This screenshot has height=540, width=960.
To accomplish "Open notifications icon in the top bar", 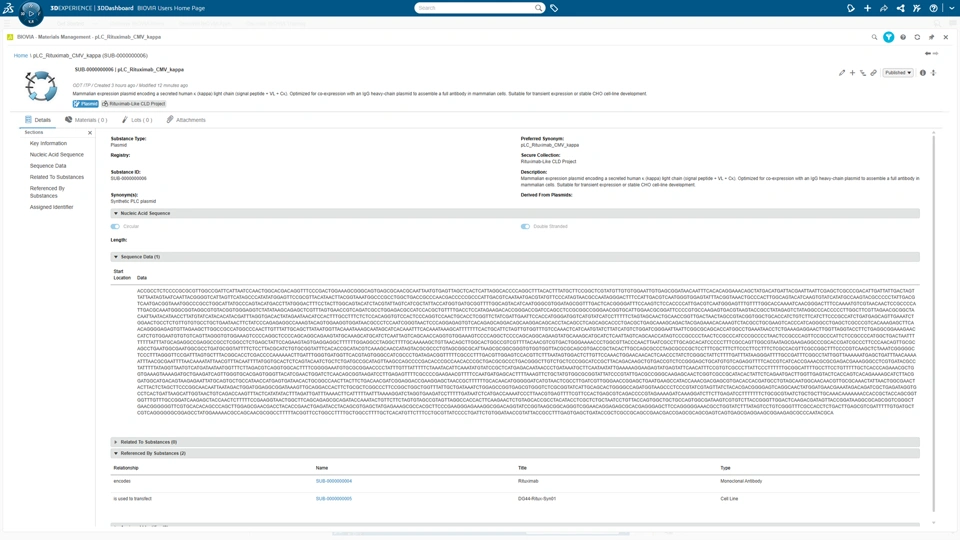I will 850,8.
